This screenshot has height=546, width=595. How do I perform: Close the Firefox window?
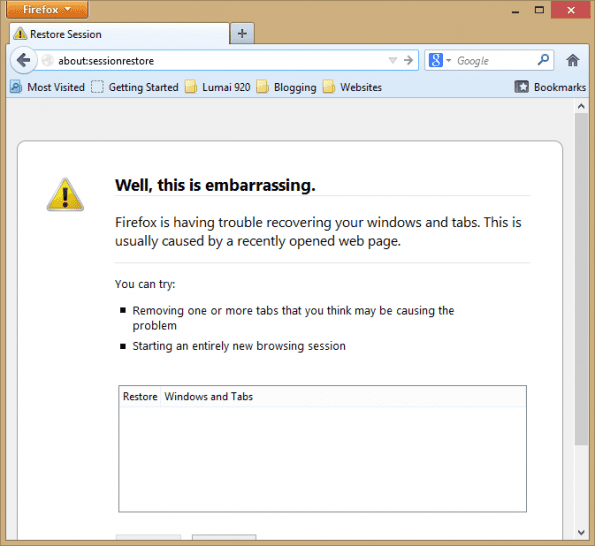click(571, 10)
